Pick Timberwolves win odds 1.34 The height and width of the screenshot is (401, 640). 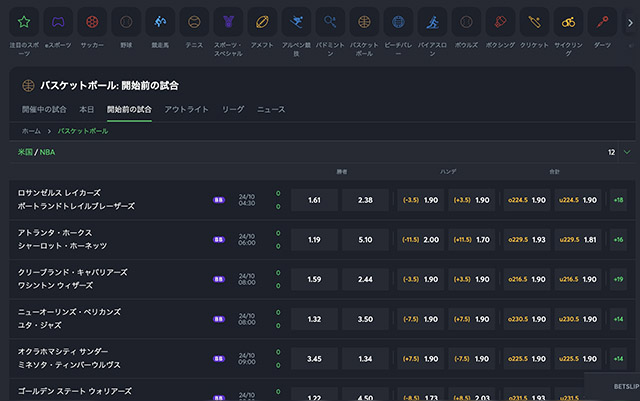click(365, 358)
